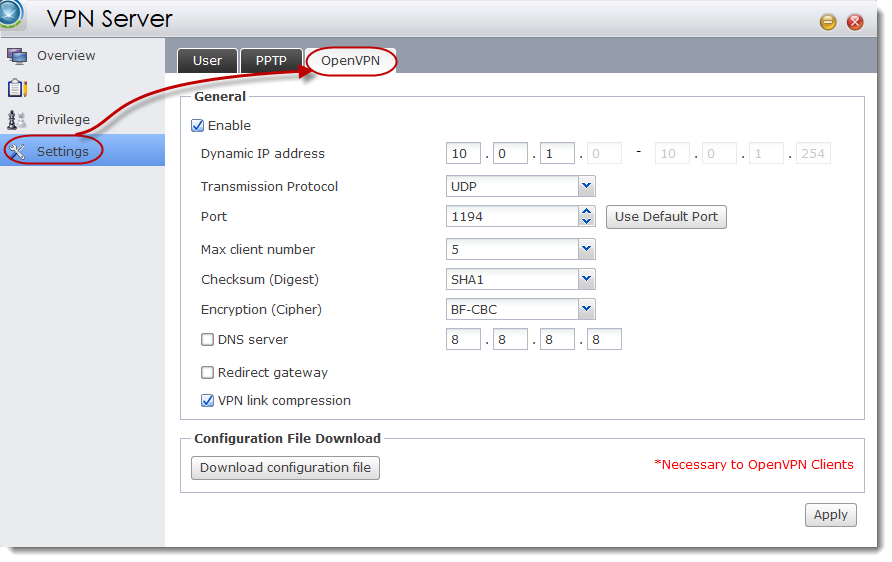Click the yellow minimize window icon
Viewport: 892px width, 562px height.
[x=828, y=22]
